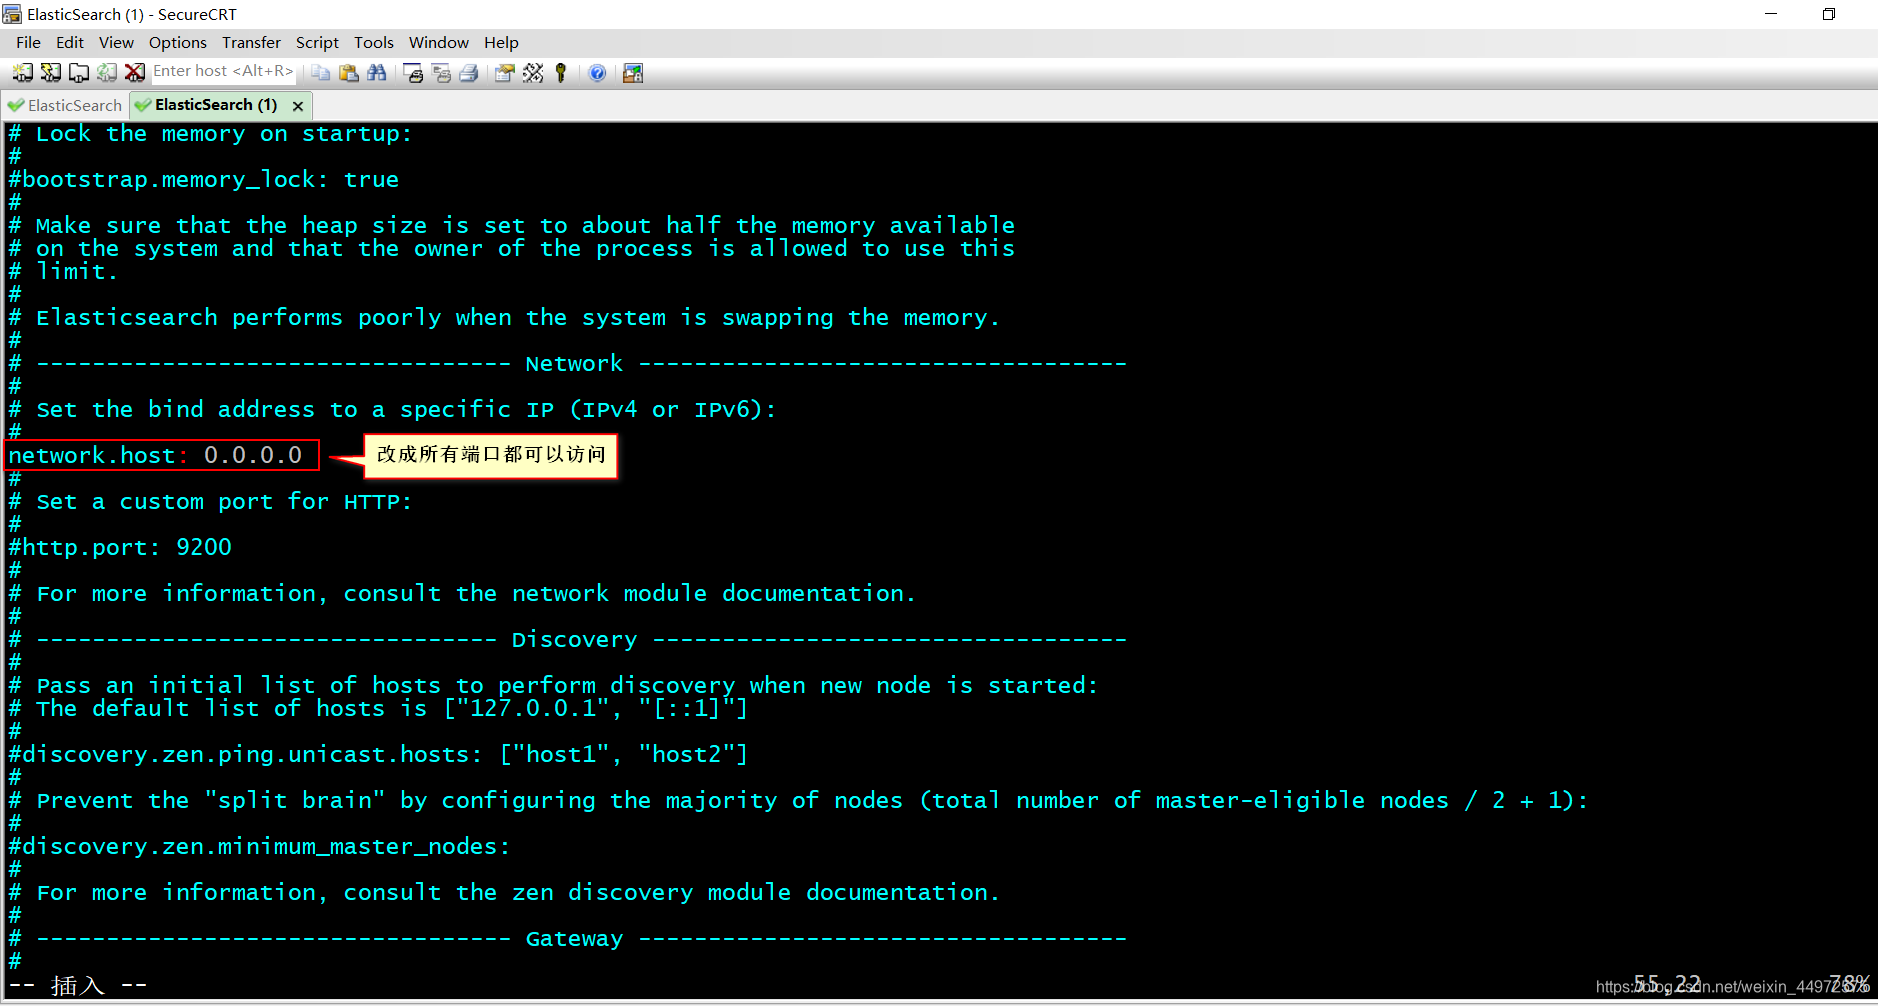This screenshot has height=1006, width=1878.
Task: Click the 'Lock the memory on startup' comment
Action: click(x=210, y=134)
